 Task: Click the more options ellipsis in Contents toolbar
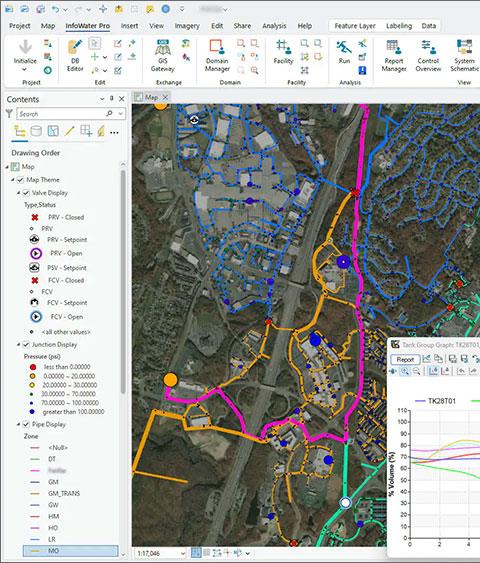tap(114, 133)
